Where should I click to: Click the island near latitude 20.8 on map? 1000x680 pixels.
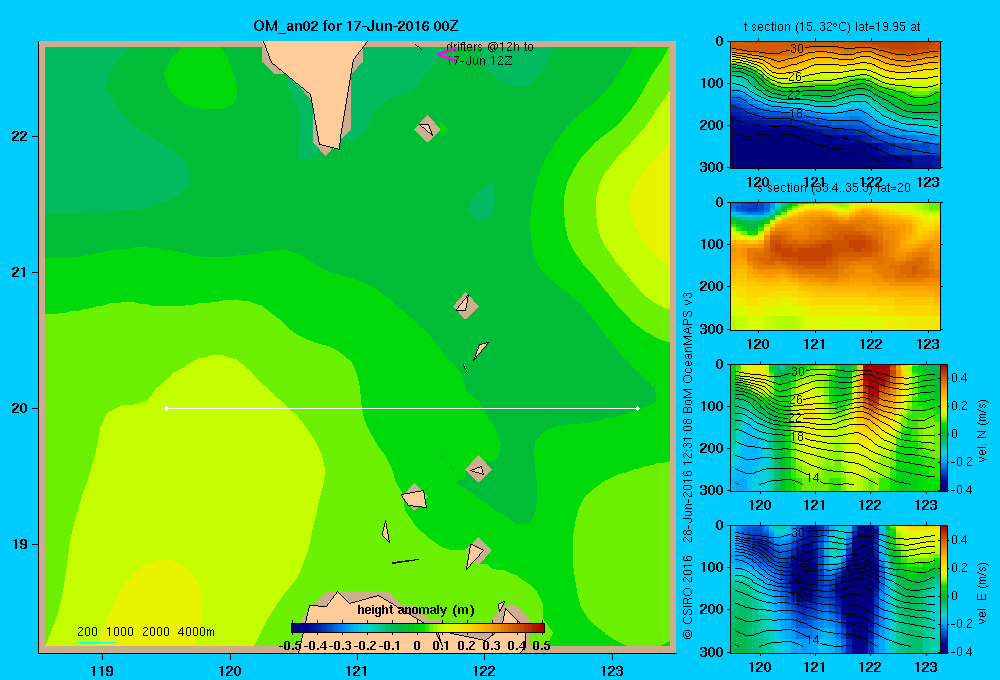(466, 306)
